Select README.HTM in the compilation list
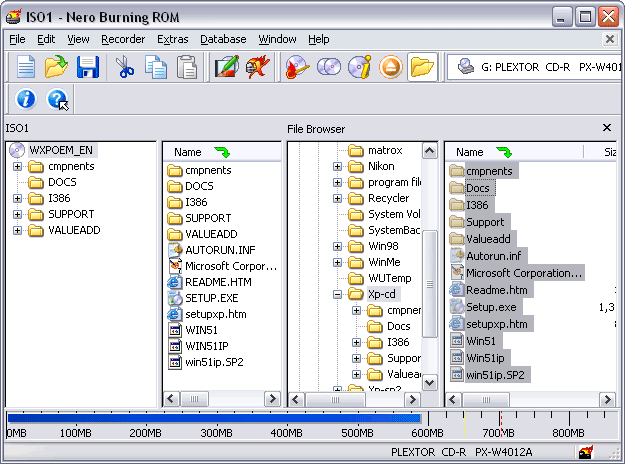The image size is (625, 464). [218, 282]
